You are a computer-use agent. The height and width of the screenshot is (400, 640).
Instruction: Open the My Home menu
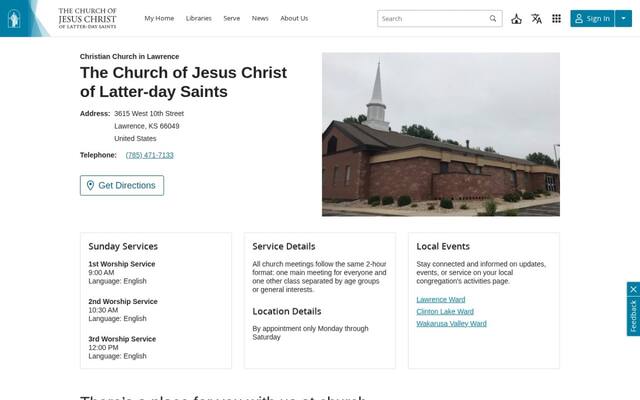click(159, 18)
